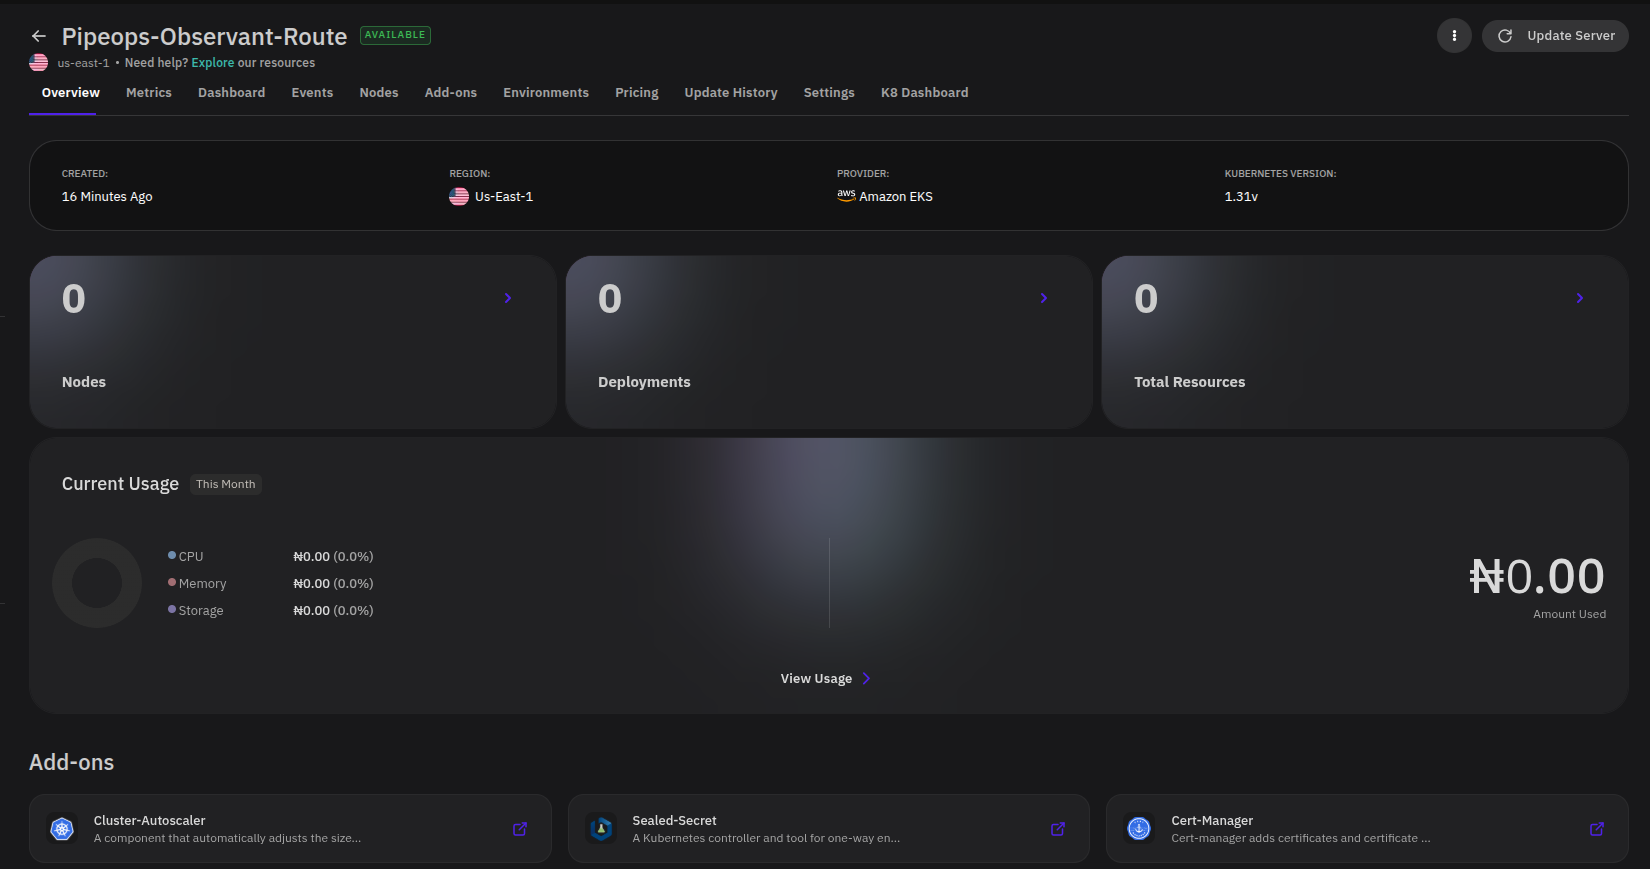1650x869 pixels.
Task: Expand the Total Resources card chevron
Action: click(x=1580, y=298)
